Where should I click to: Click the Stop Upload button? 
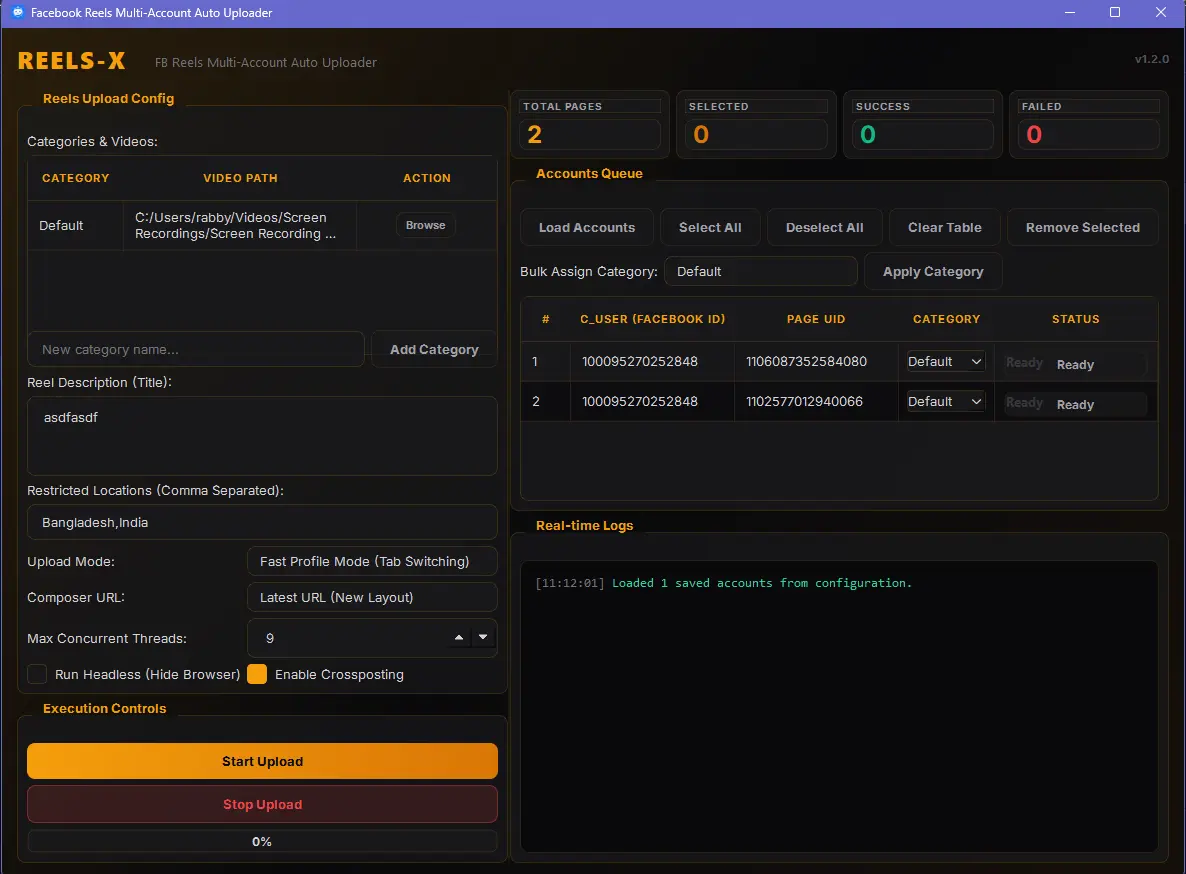262,804
